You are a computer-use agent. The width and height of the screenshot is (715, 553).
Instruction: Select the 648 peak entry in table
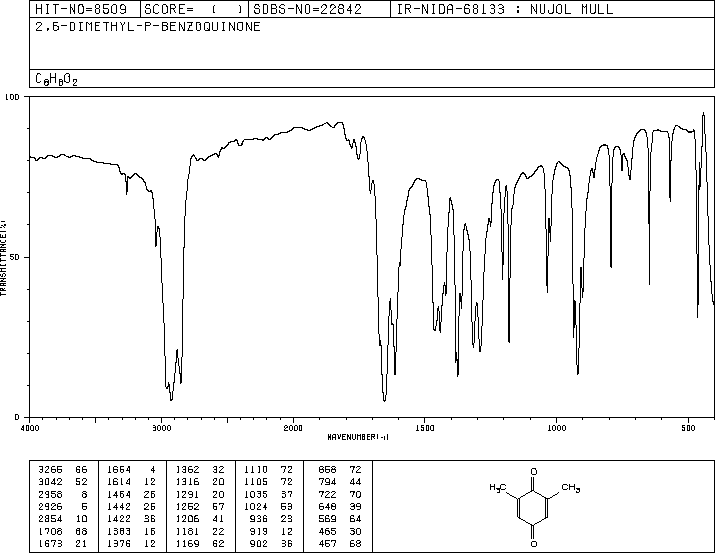(340, 506)
